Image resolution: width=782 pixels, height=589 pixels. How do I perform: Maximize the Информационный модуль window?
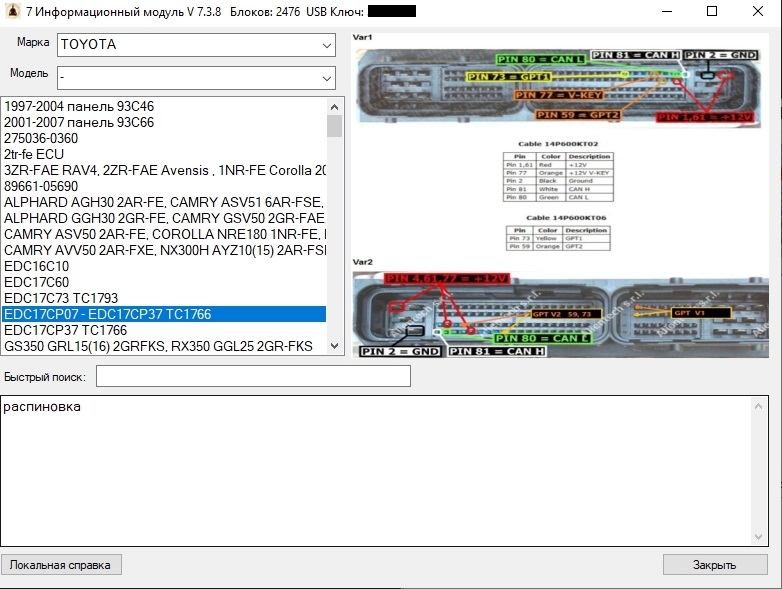pos(712,11)
